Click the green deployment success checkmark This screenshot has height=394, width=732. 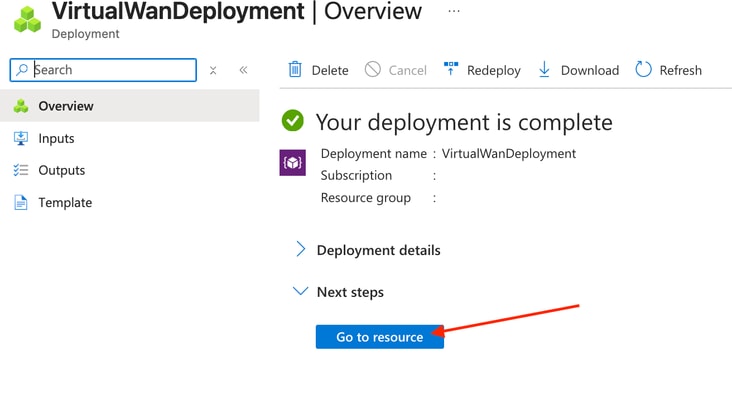(293, 120)
